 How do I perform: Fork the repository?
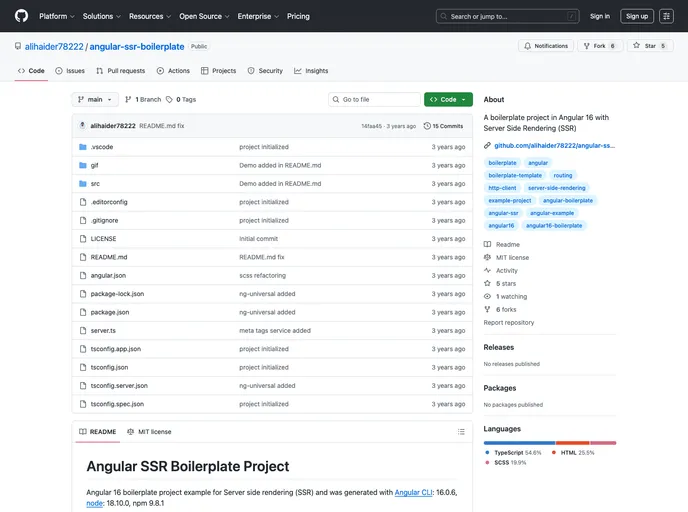coord(599,46)
